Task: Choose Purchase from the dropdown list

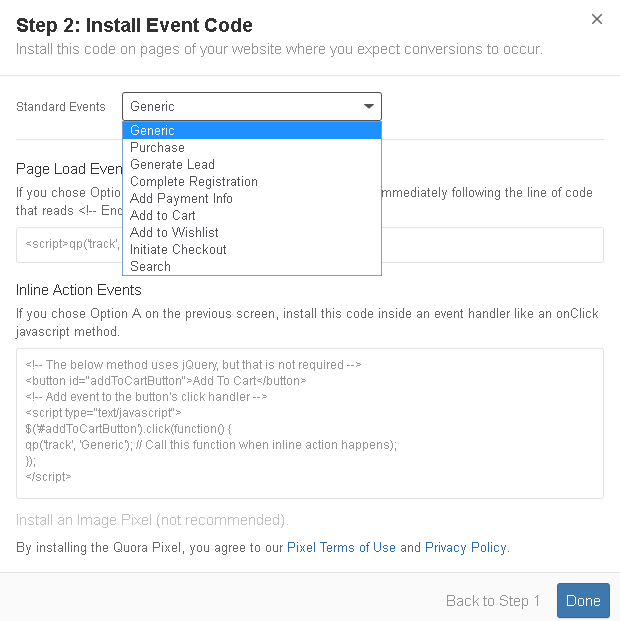Action: click(x=252, y=147)
